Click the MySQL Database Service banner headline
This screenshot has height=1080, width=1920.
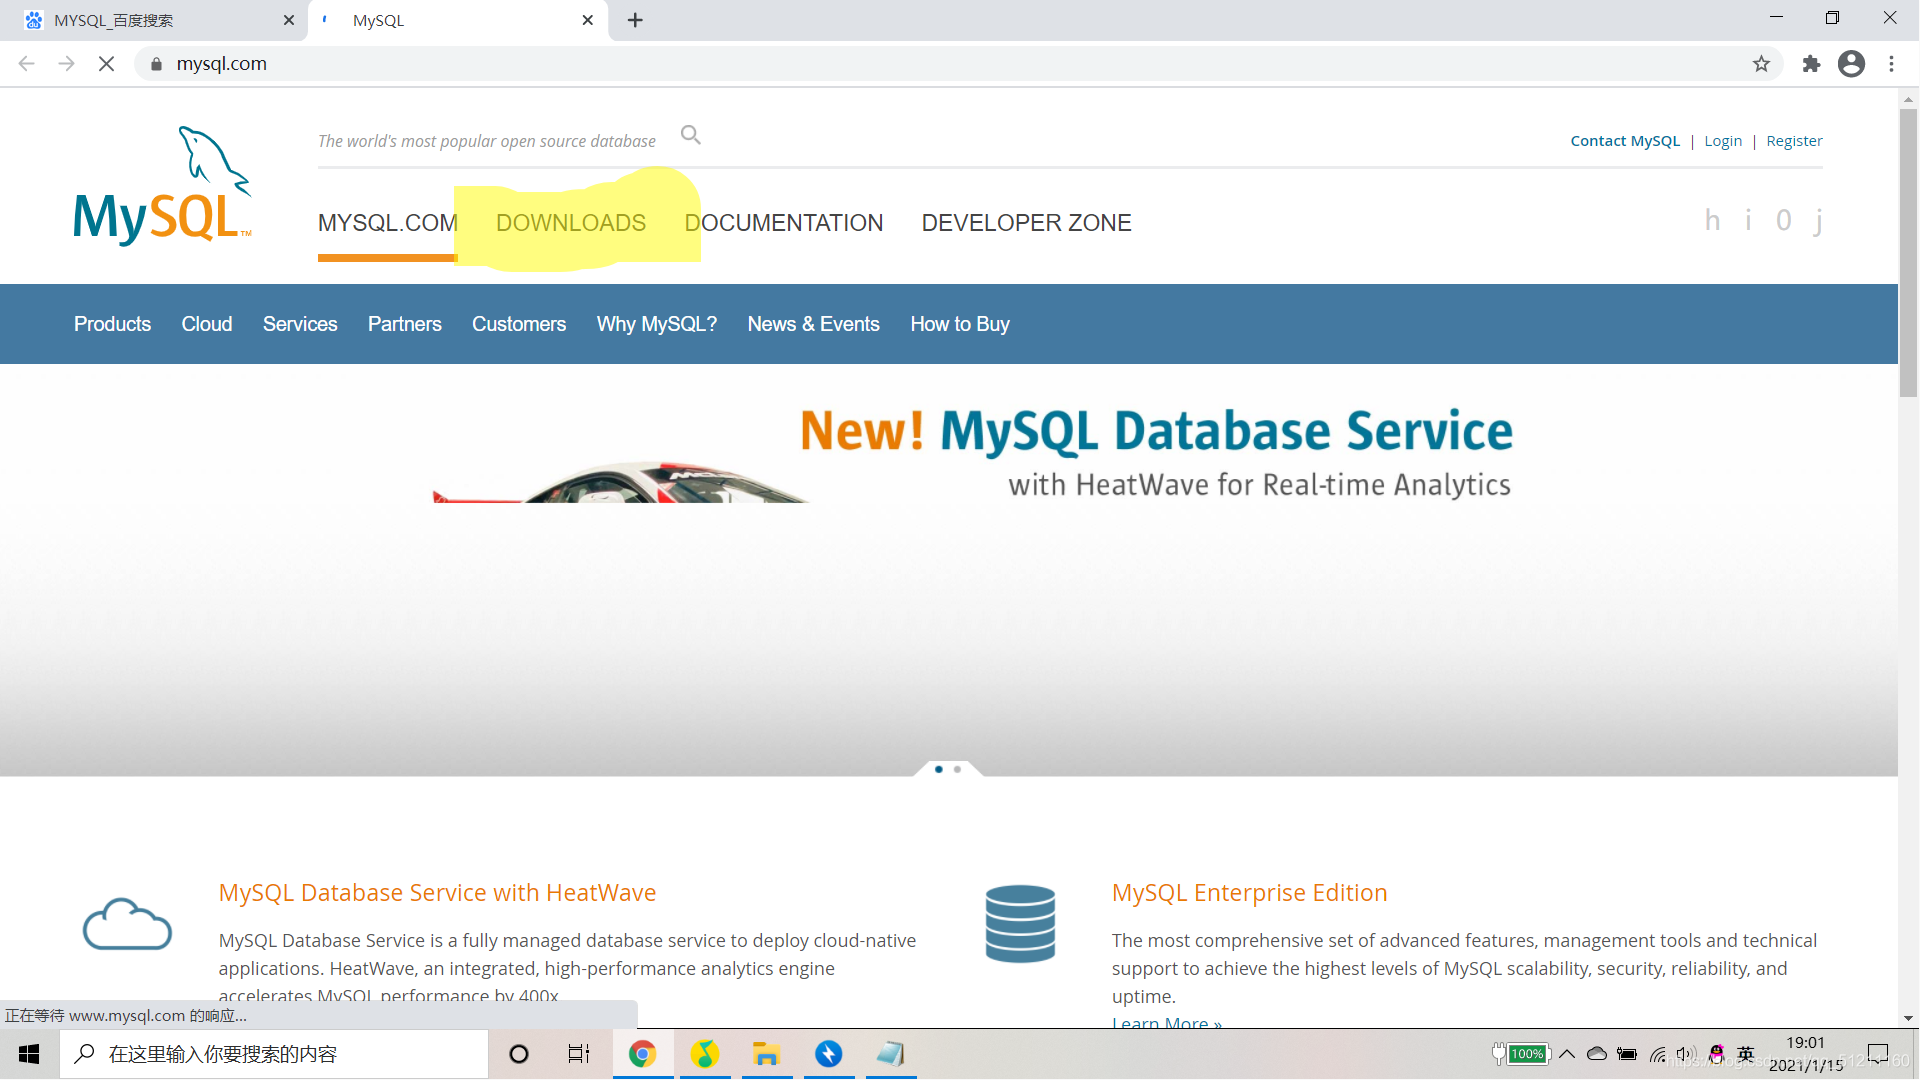[x=1156, y=431]
